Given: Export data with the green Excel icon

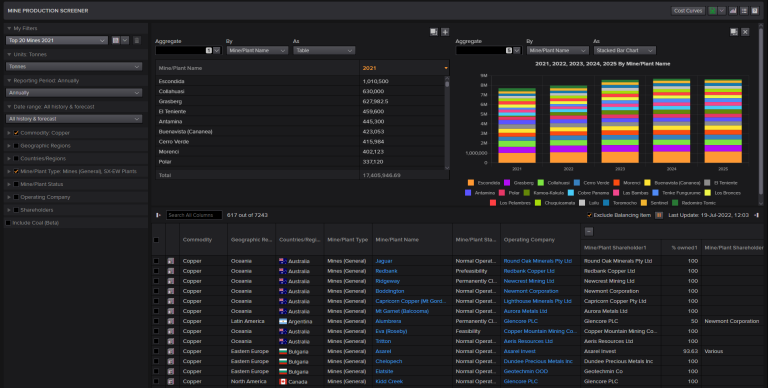Looking at the screenshot, I should (x=713, y=11).
